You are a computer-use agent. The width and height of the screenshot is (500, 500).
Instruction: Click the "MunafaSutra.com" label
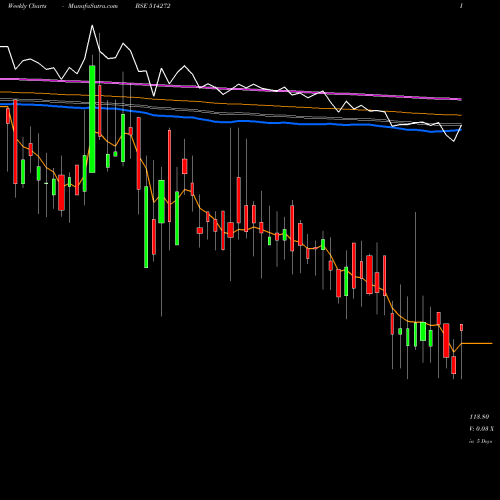coord(93,6)
